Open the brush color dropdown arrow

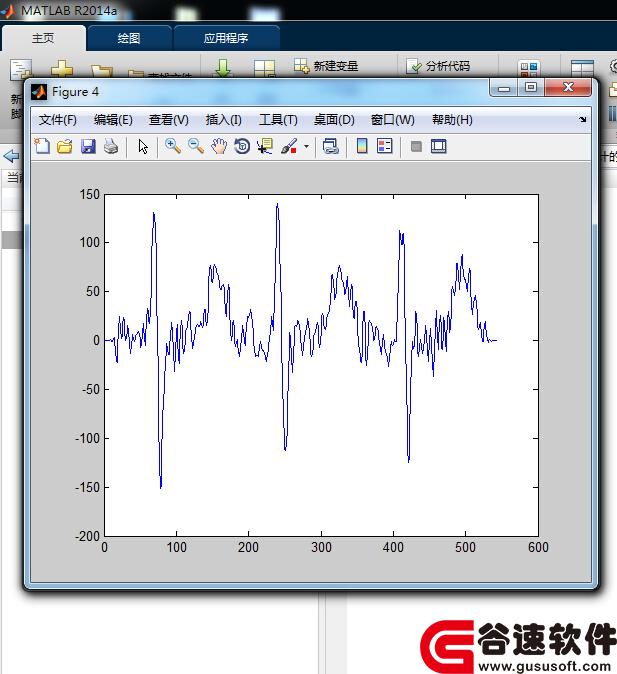pyautogui.click(x=306, y=147)
